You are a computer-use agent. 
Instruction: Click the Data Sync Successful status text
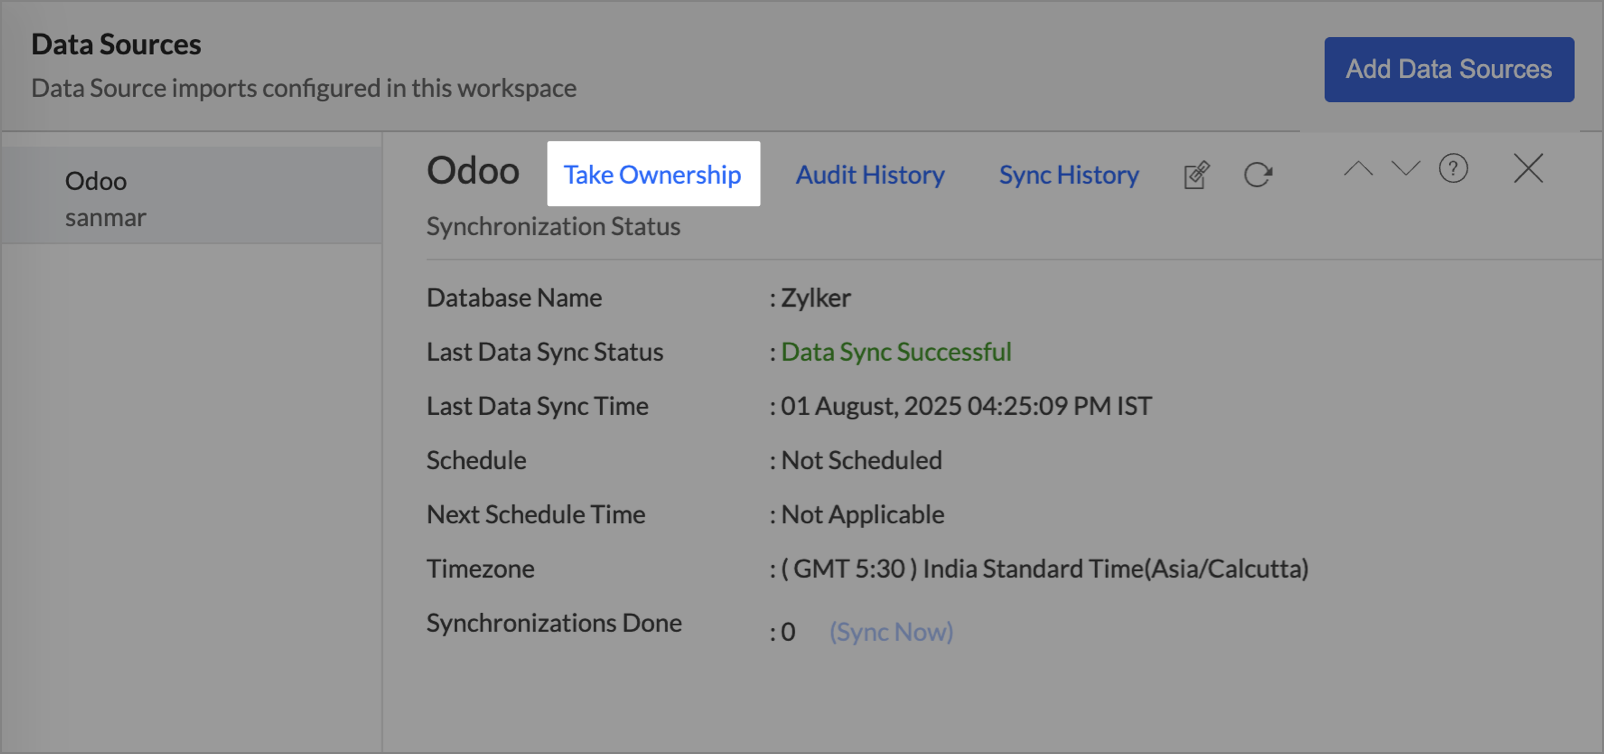tap(896, 352)
